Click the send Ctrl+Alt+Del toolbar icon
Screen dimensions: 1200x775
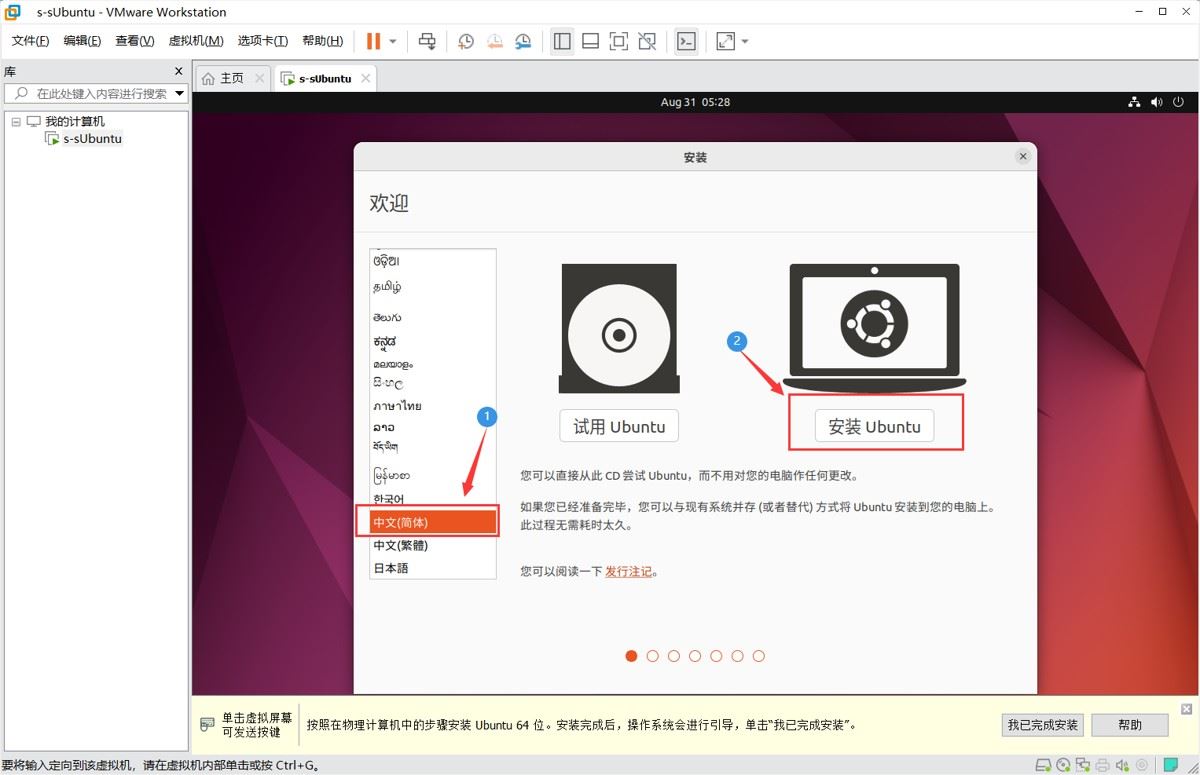pos(427,41)
